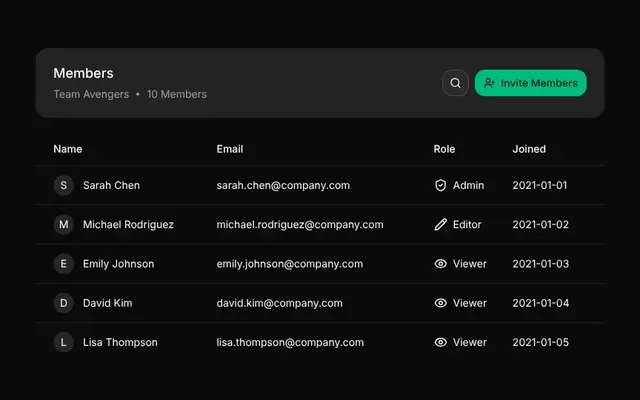
Task: Click Viewer role in Emily Johnson's row
Action: (469, 264)
